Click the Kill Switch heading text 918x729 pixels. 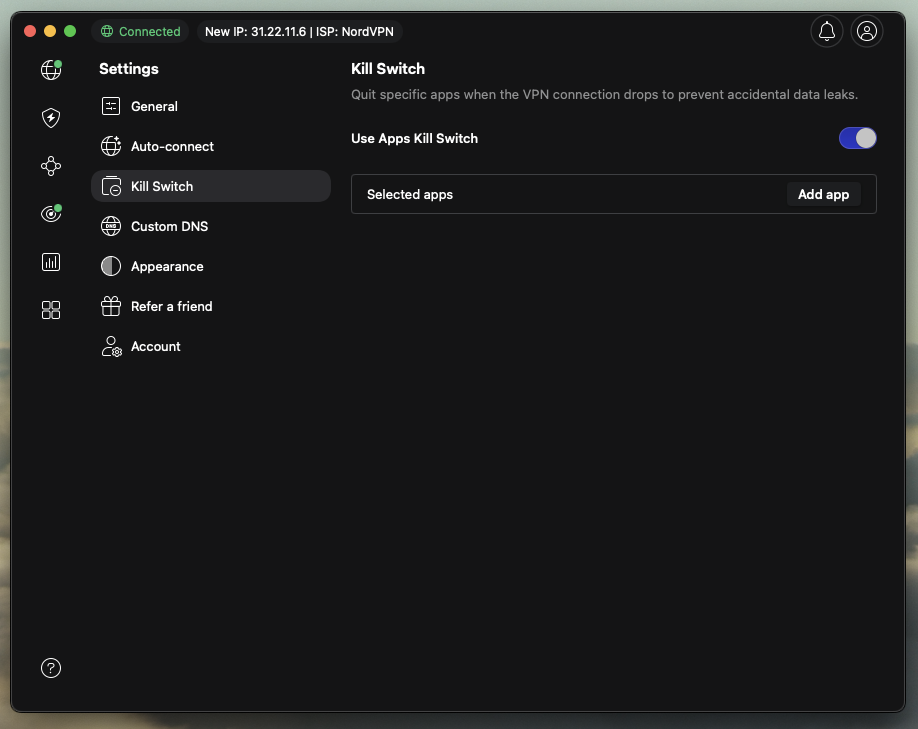click(388, 69)
